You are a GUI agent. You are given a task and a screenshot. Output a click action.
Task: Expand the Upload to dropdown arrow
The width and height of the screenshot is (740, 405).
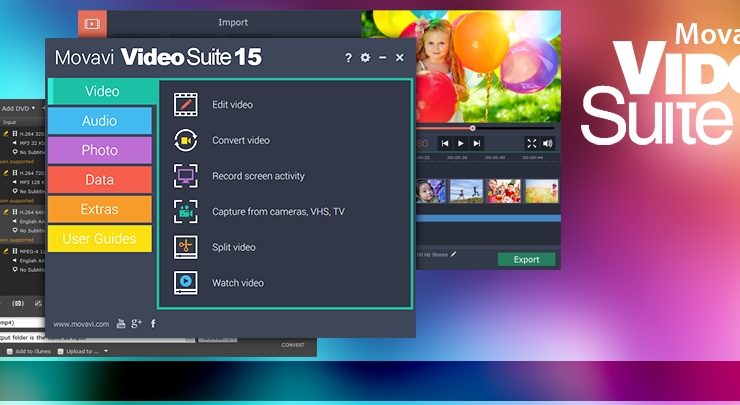[106, 351]
